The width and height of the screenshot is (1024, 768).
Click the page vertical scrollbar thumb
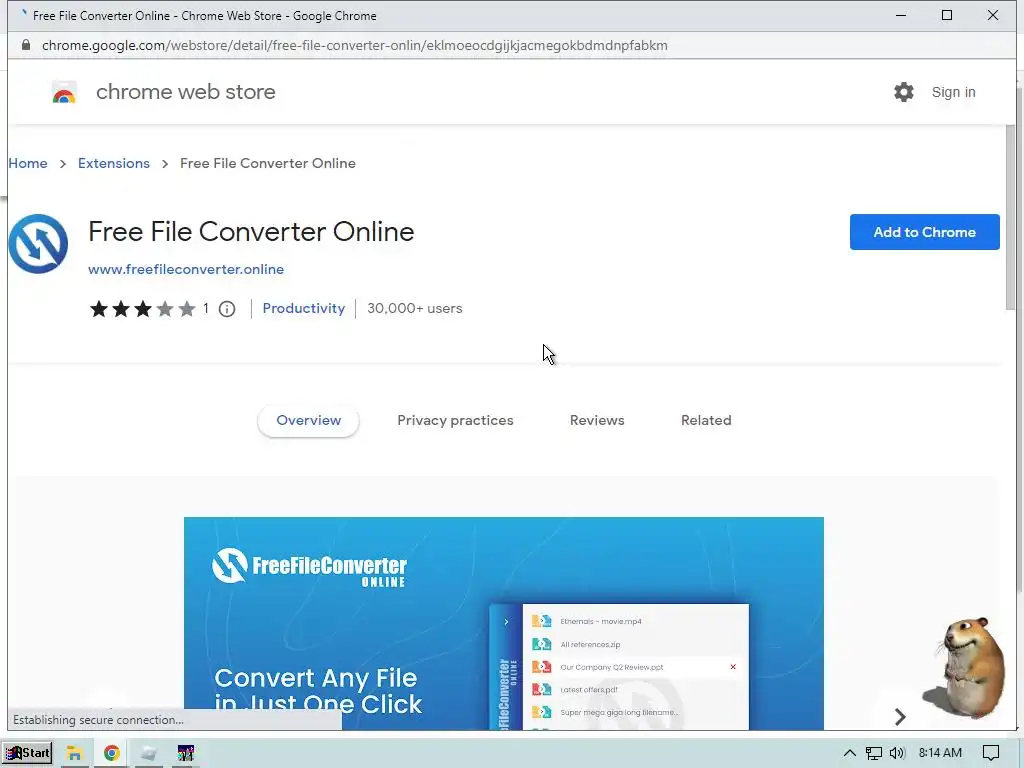click(x=1011, y=217)
